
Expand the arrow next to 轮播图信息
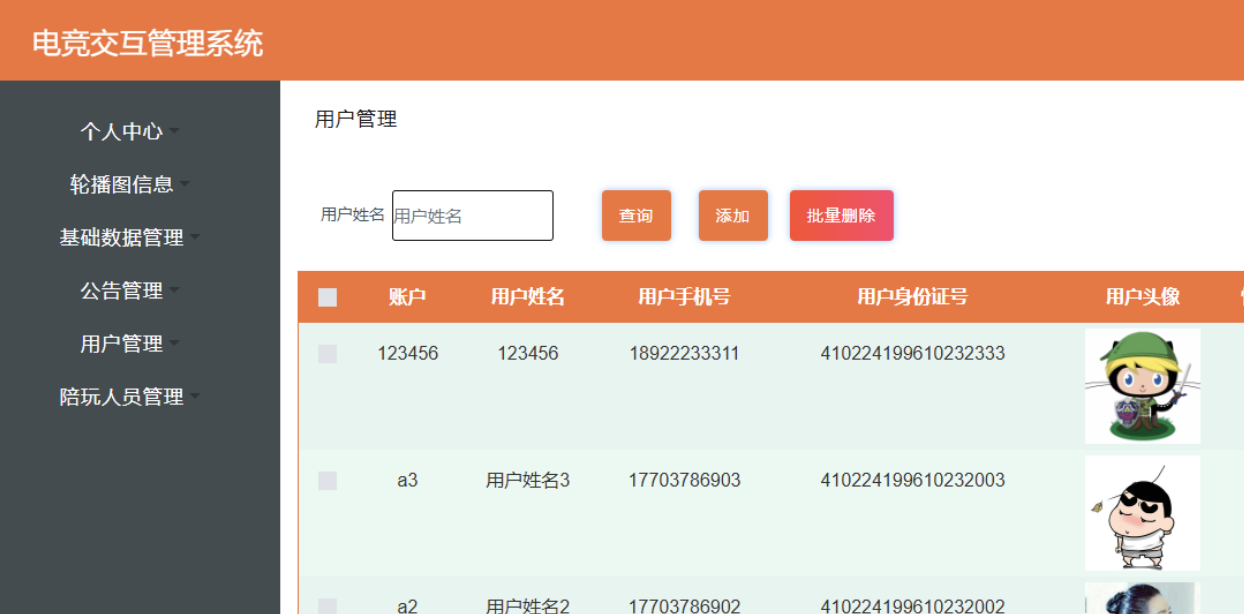pos(185,184)
